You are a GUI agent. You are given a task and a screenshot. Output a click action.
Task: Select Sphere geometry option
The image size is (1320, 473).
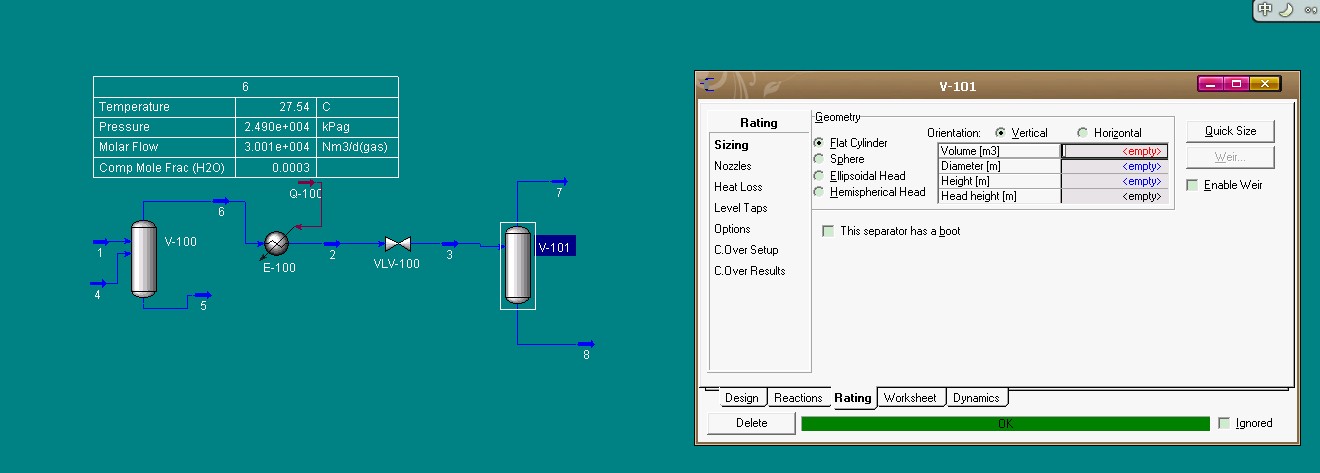(839, 159)
